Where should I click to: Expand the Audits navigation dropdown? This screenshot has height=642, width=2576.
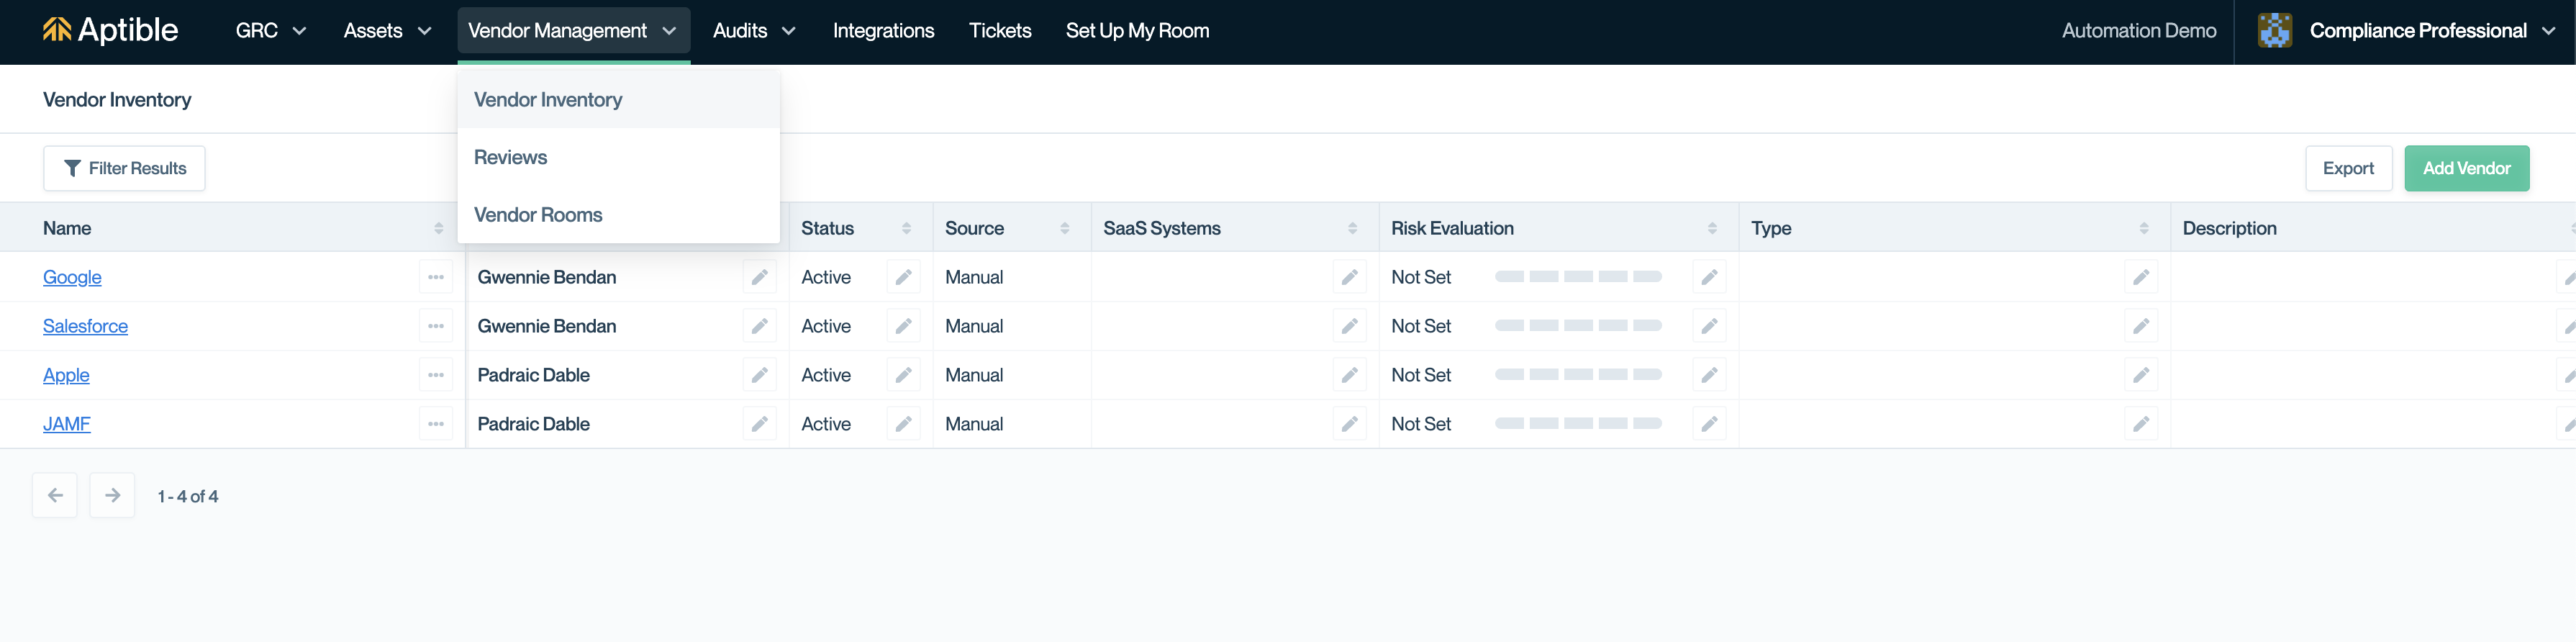point(755,31)
